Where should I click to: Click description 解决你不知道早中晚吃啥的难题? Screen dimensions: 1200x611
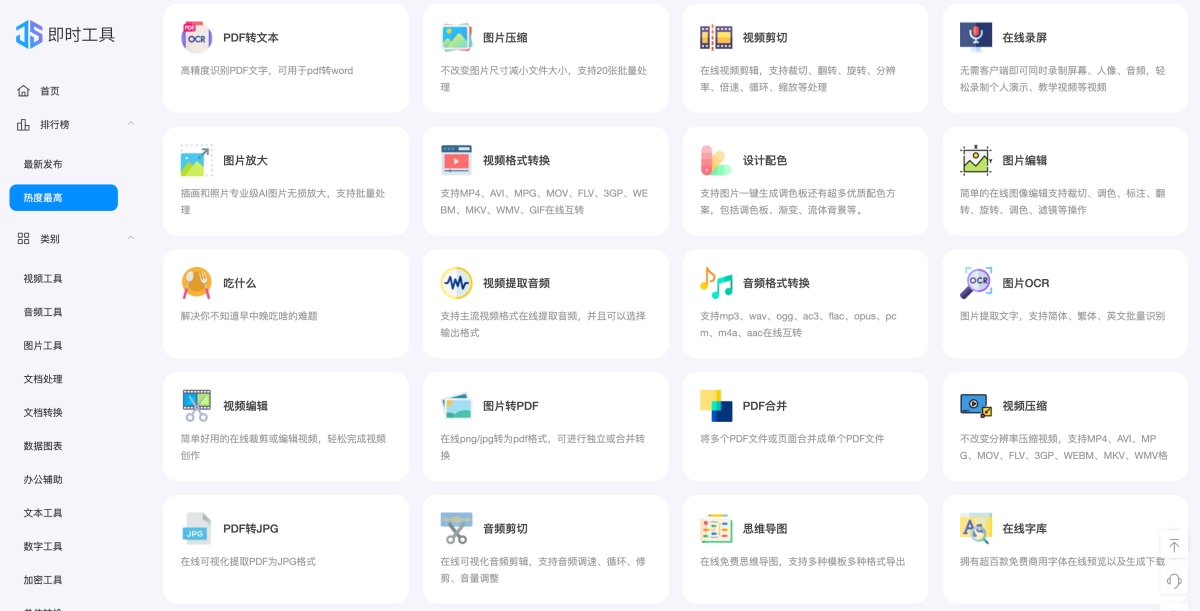click(249, 316)
